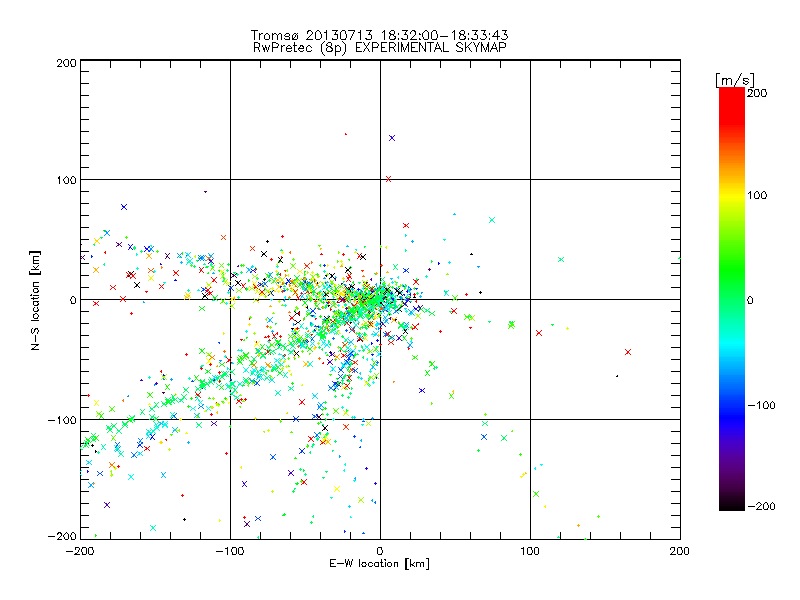The height and width of the screenshot is (600, 800).
Task: Click the red cross on the 100 km gridline
Action: [x=388, y=179]
